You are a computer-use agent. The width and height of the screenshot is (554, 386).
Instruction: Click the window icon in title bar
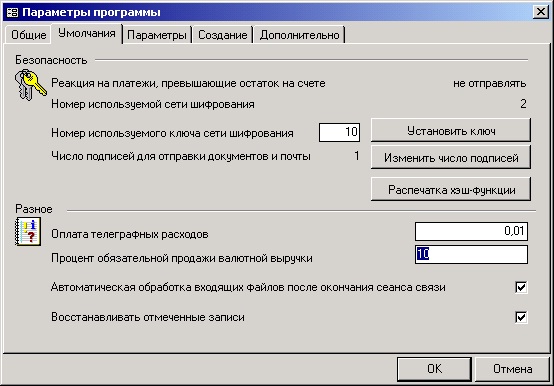12,12
